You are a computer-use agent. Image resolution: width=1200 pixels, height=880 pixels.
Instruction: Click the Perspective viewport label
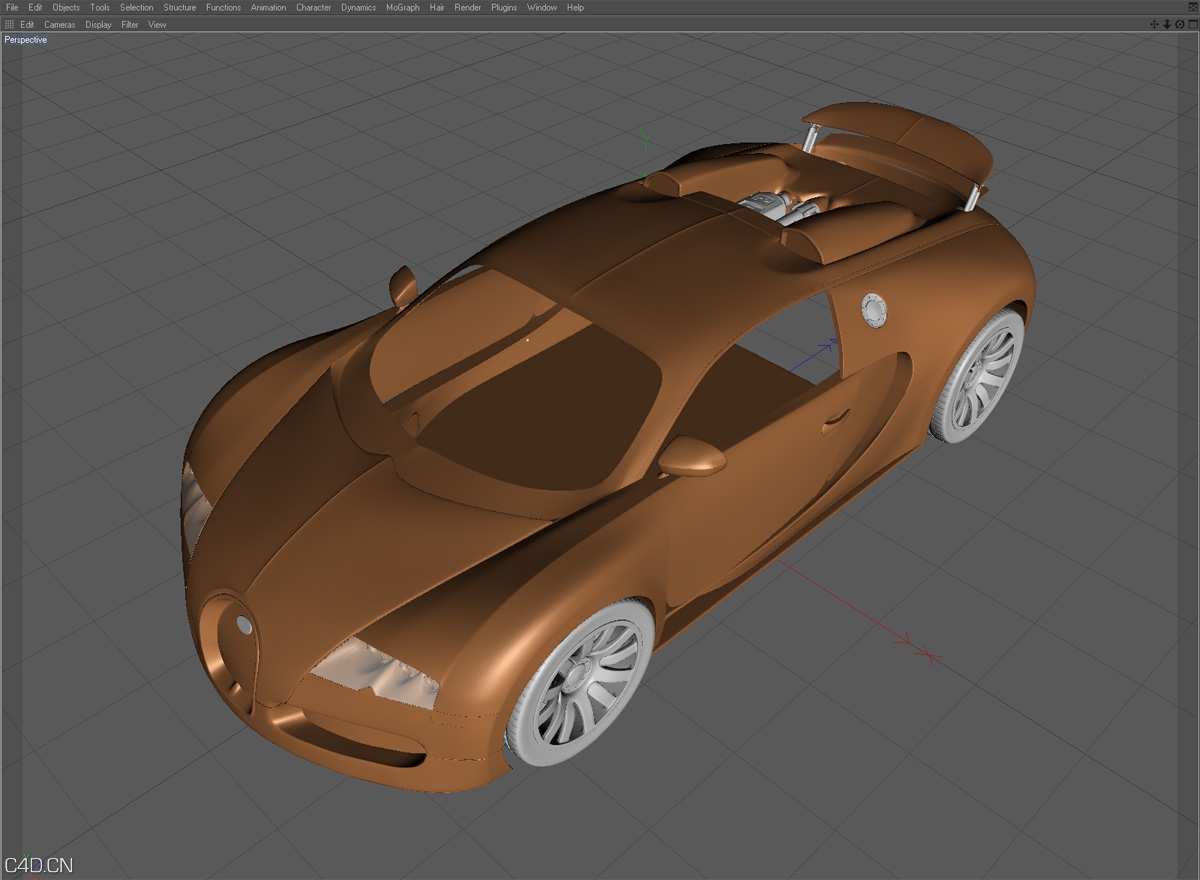point(24,39)
